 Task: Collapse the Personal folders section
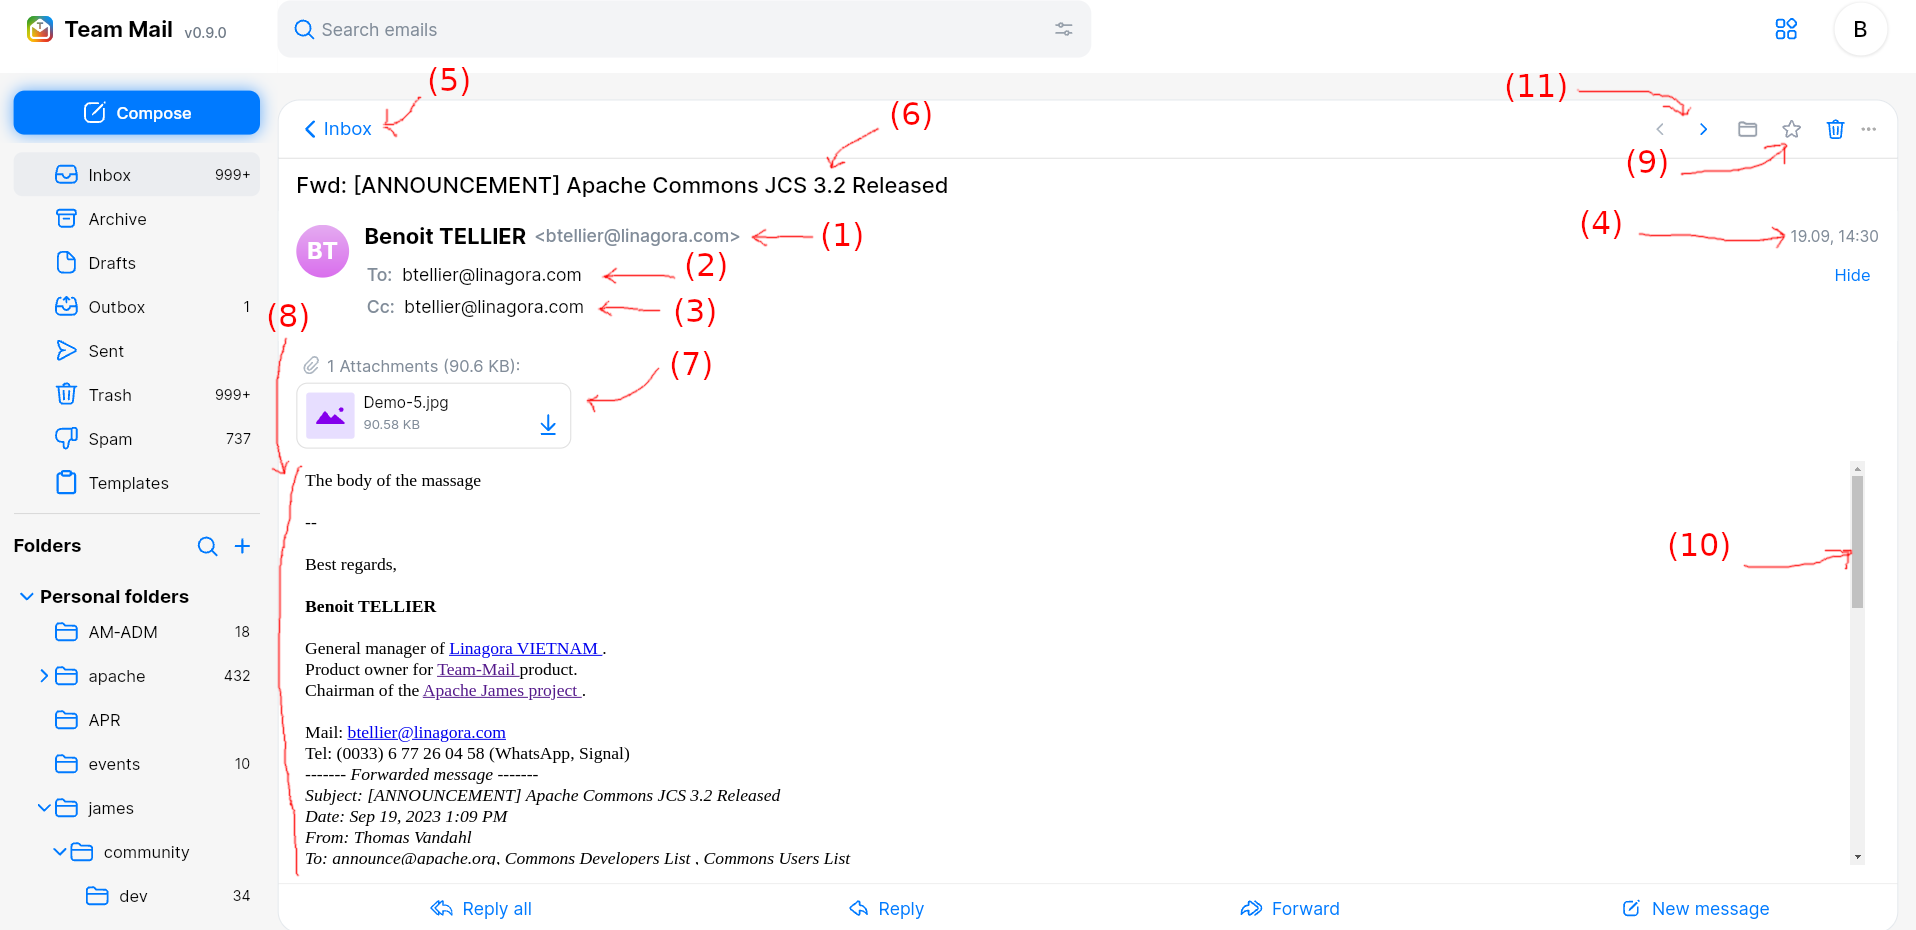(26, 596)
